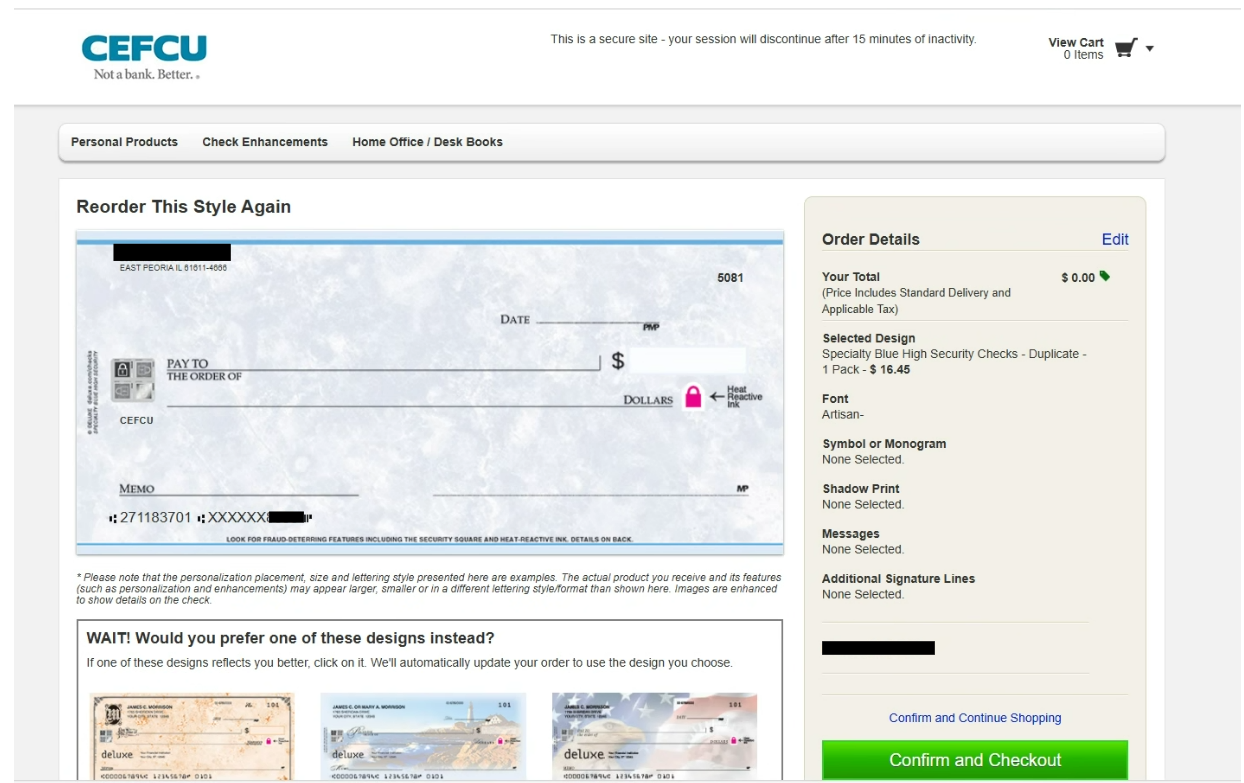This screenshot has height=783, width=1244.
Task: Click Confirm and Continue Shopping link
Action: (x=975, y=718)
